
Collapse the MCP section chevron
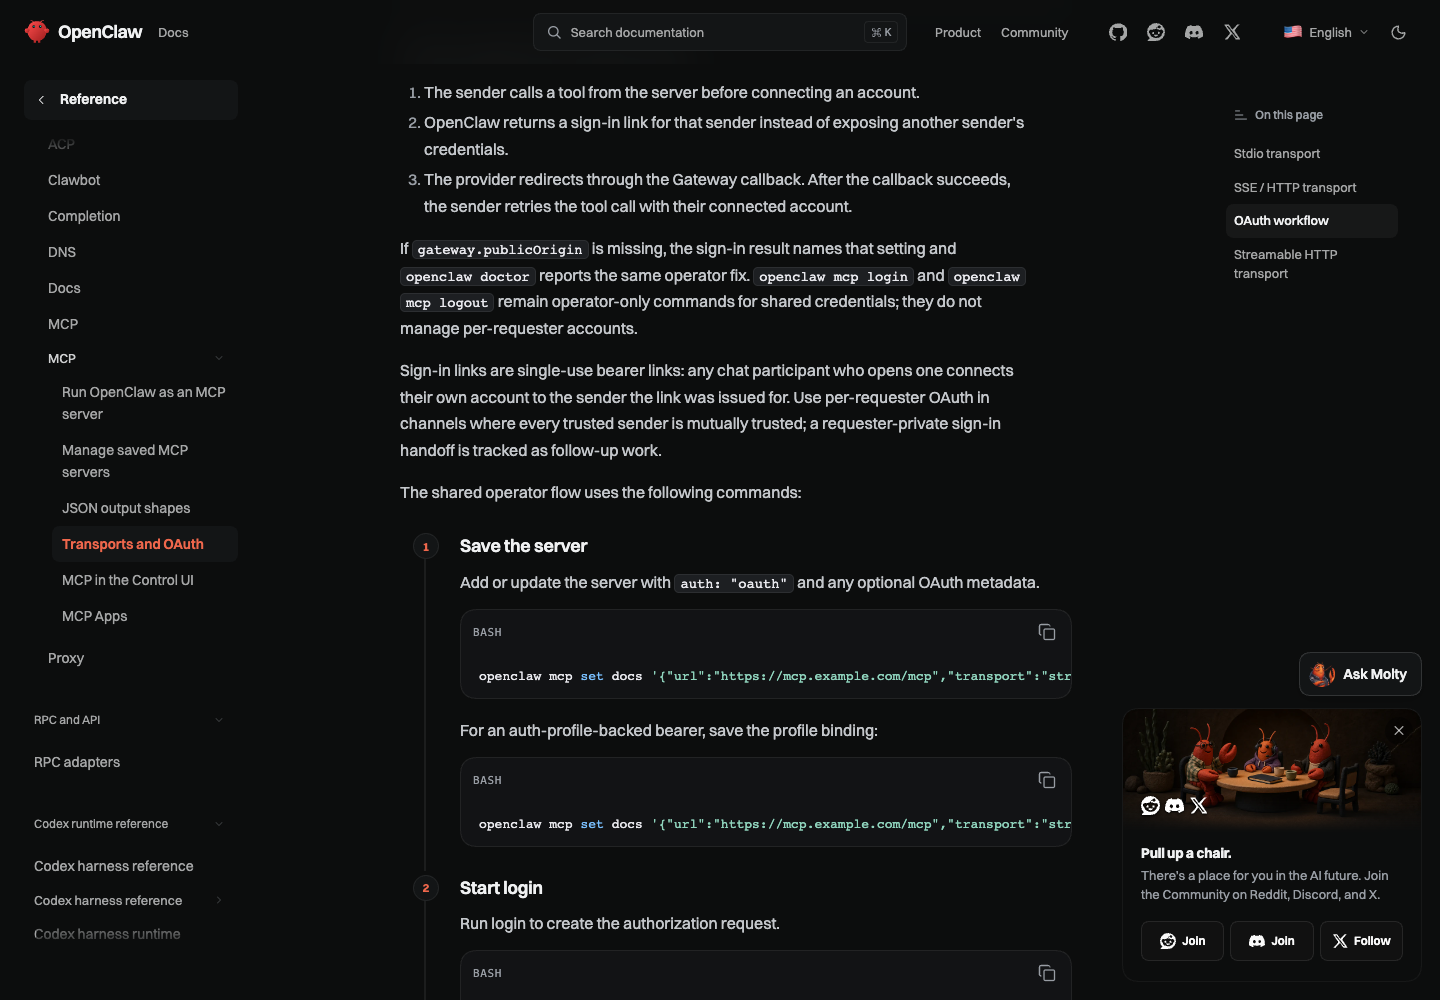[x=219, y=358]
